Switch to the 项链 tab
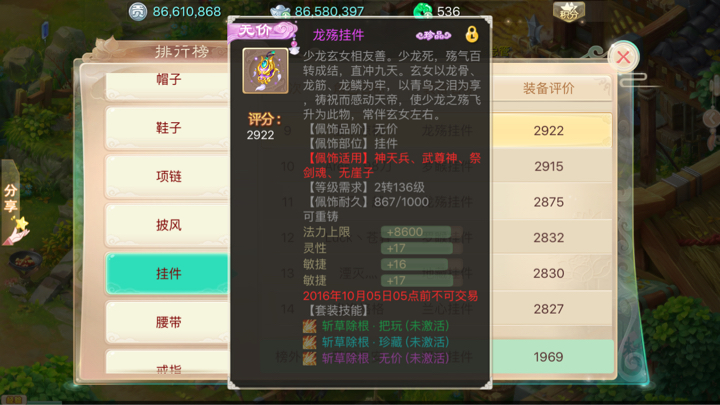 pos(168,176)
